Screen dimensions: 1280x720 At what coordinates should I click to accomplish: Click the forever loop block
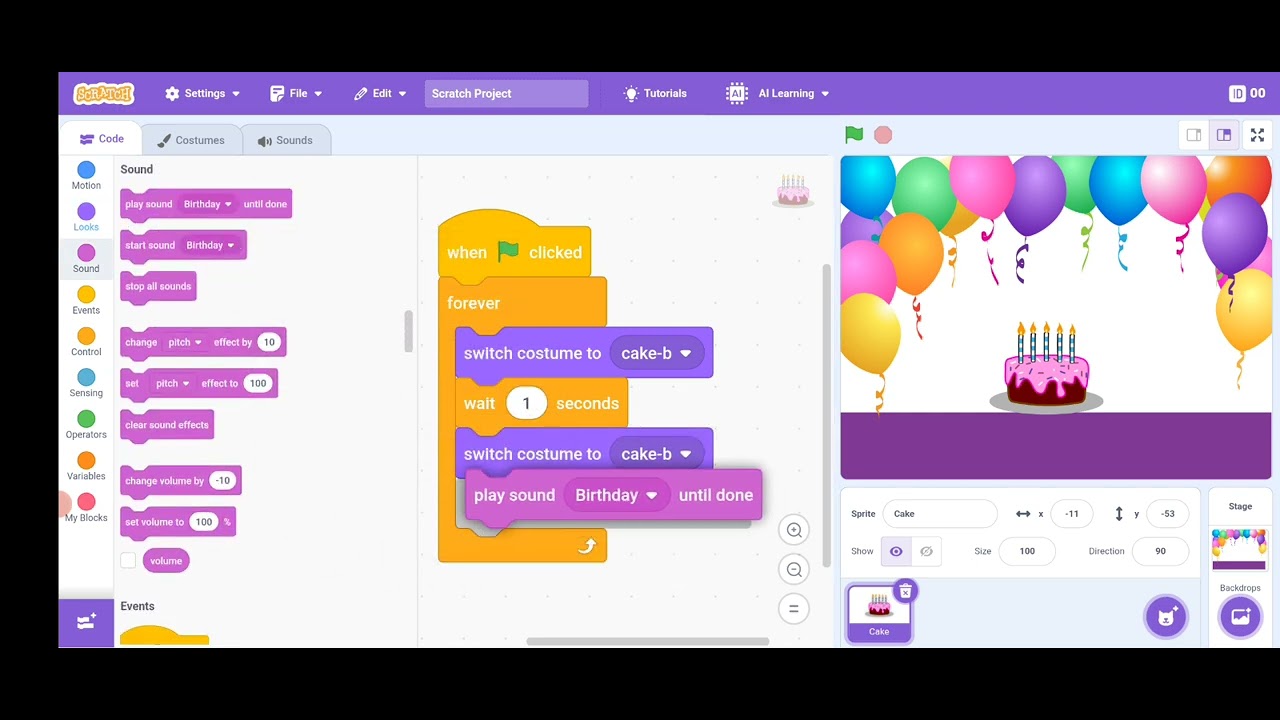(522, 303)
